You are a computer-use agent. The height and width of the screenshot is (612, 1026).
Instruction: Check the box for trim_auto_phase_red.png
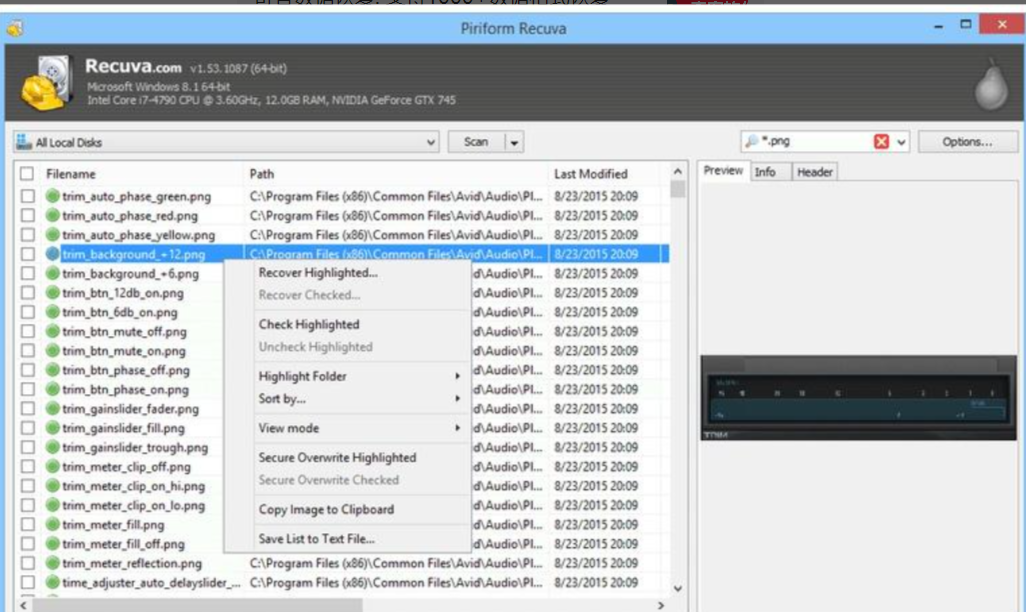click(x=28, y=216)
